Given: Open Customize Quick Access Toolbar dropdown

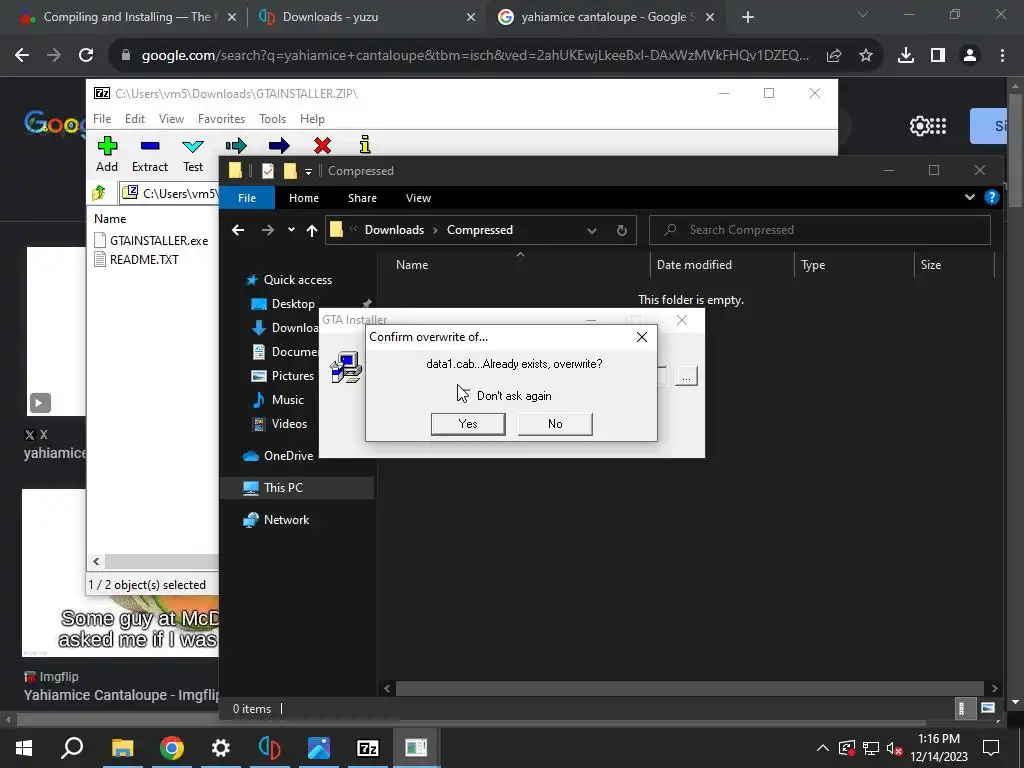Looking at the screenshot, I should coord(308,172).
